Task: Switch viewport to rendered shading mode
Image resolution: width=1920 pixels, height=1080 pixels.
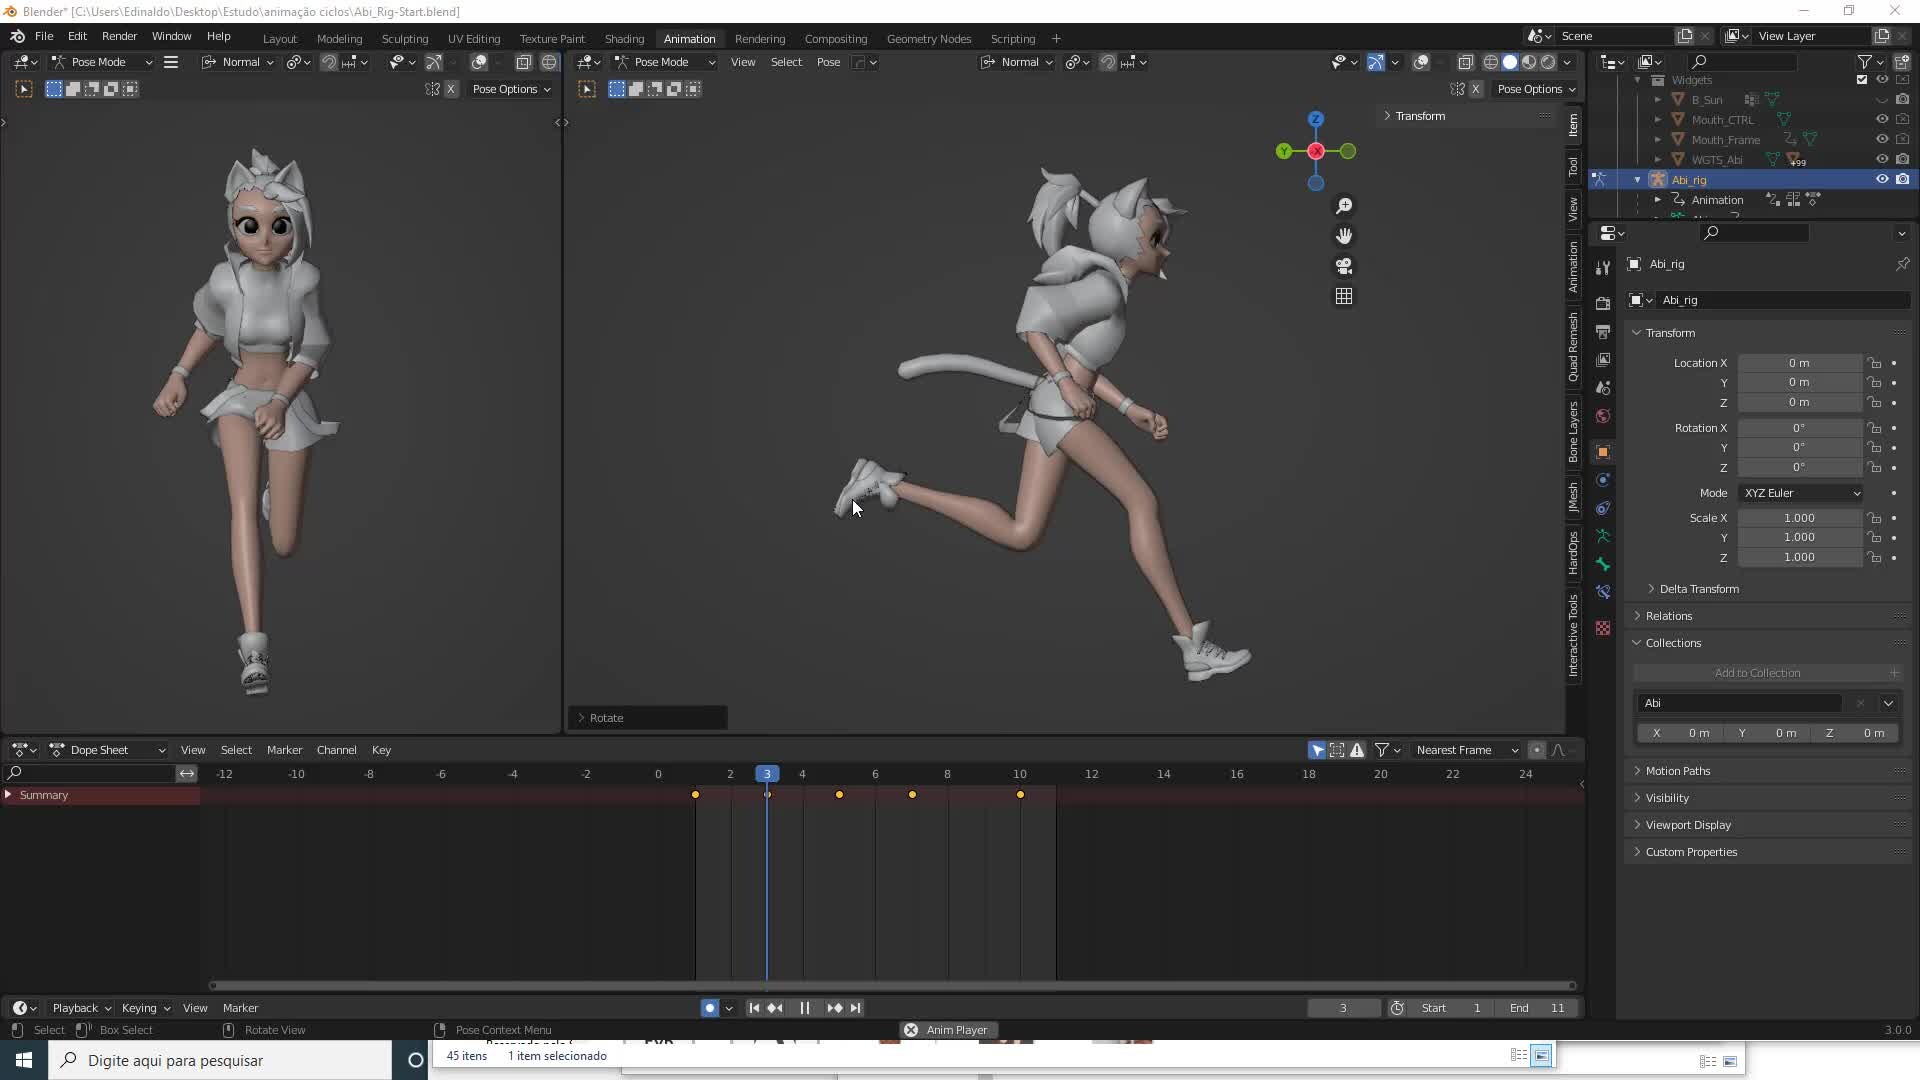Action: (x=1548, y=62)
